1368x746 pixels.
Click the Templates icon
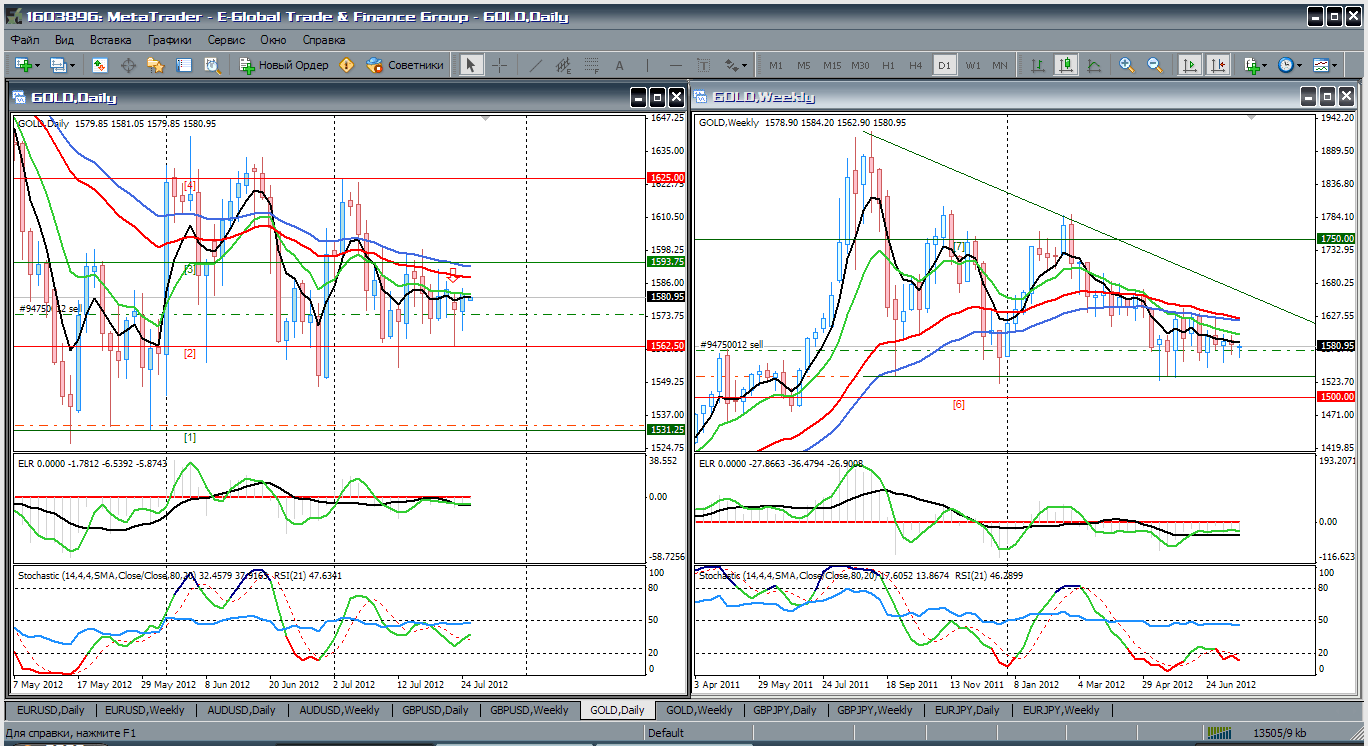(x=1321, y=65)
